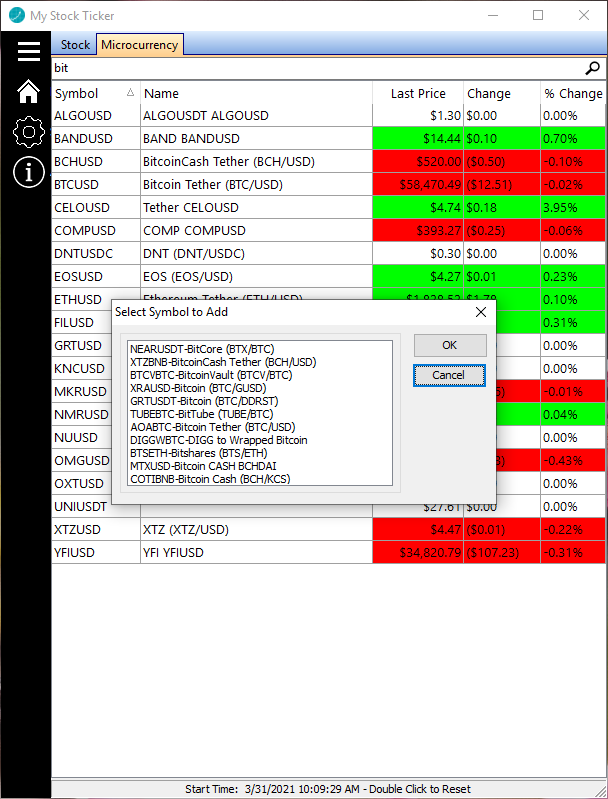
Task: Go to Home via house icon
Action: (29, 92)
